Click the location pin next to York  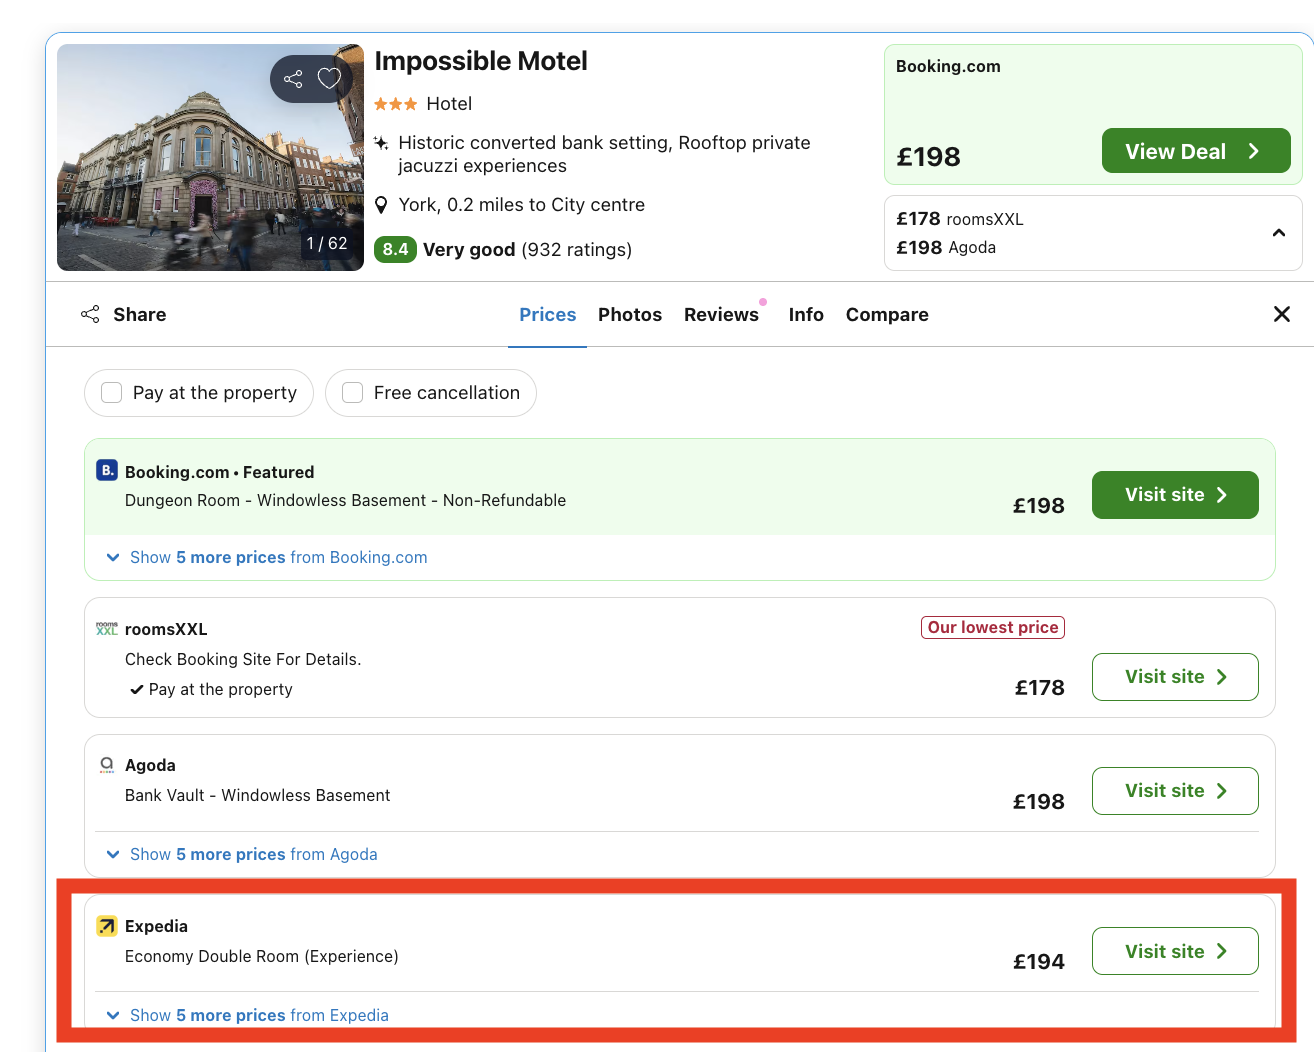[381, 204]
